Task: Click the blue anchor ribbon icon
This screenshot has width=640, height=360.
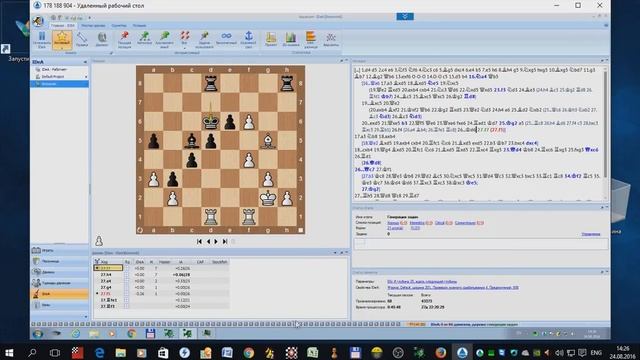Action: tap(249, 36)
